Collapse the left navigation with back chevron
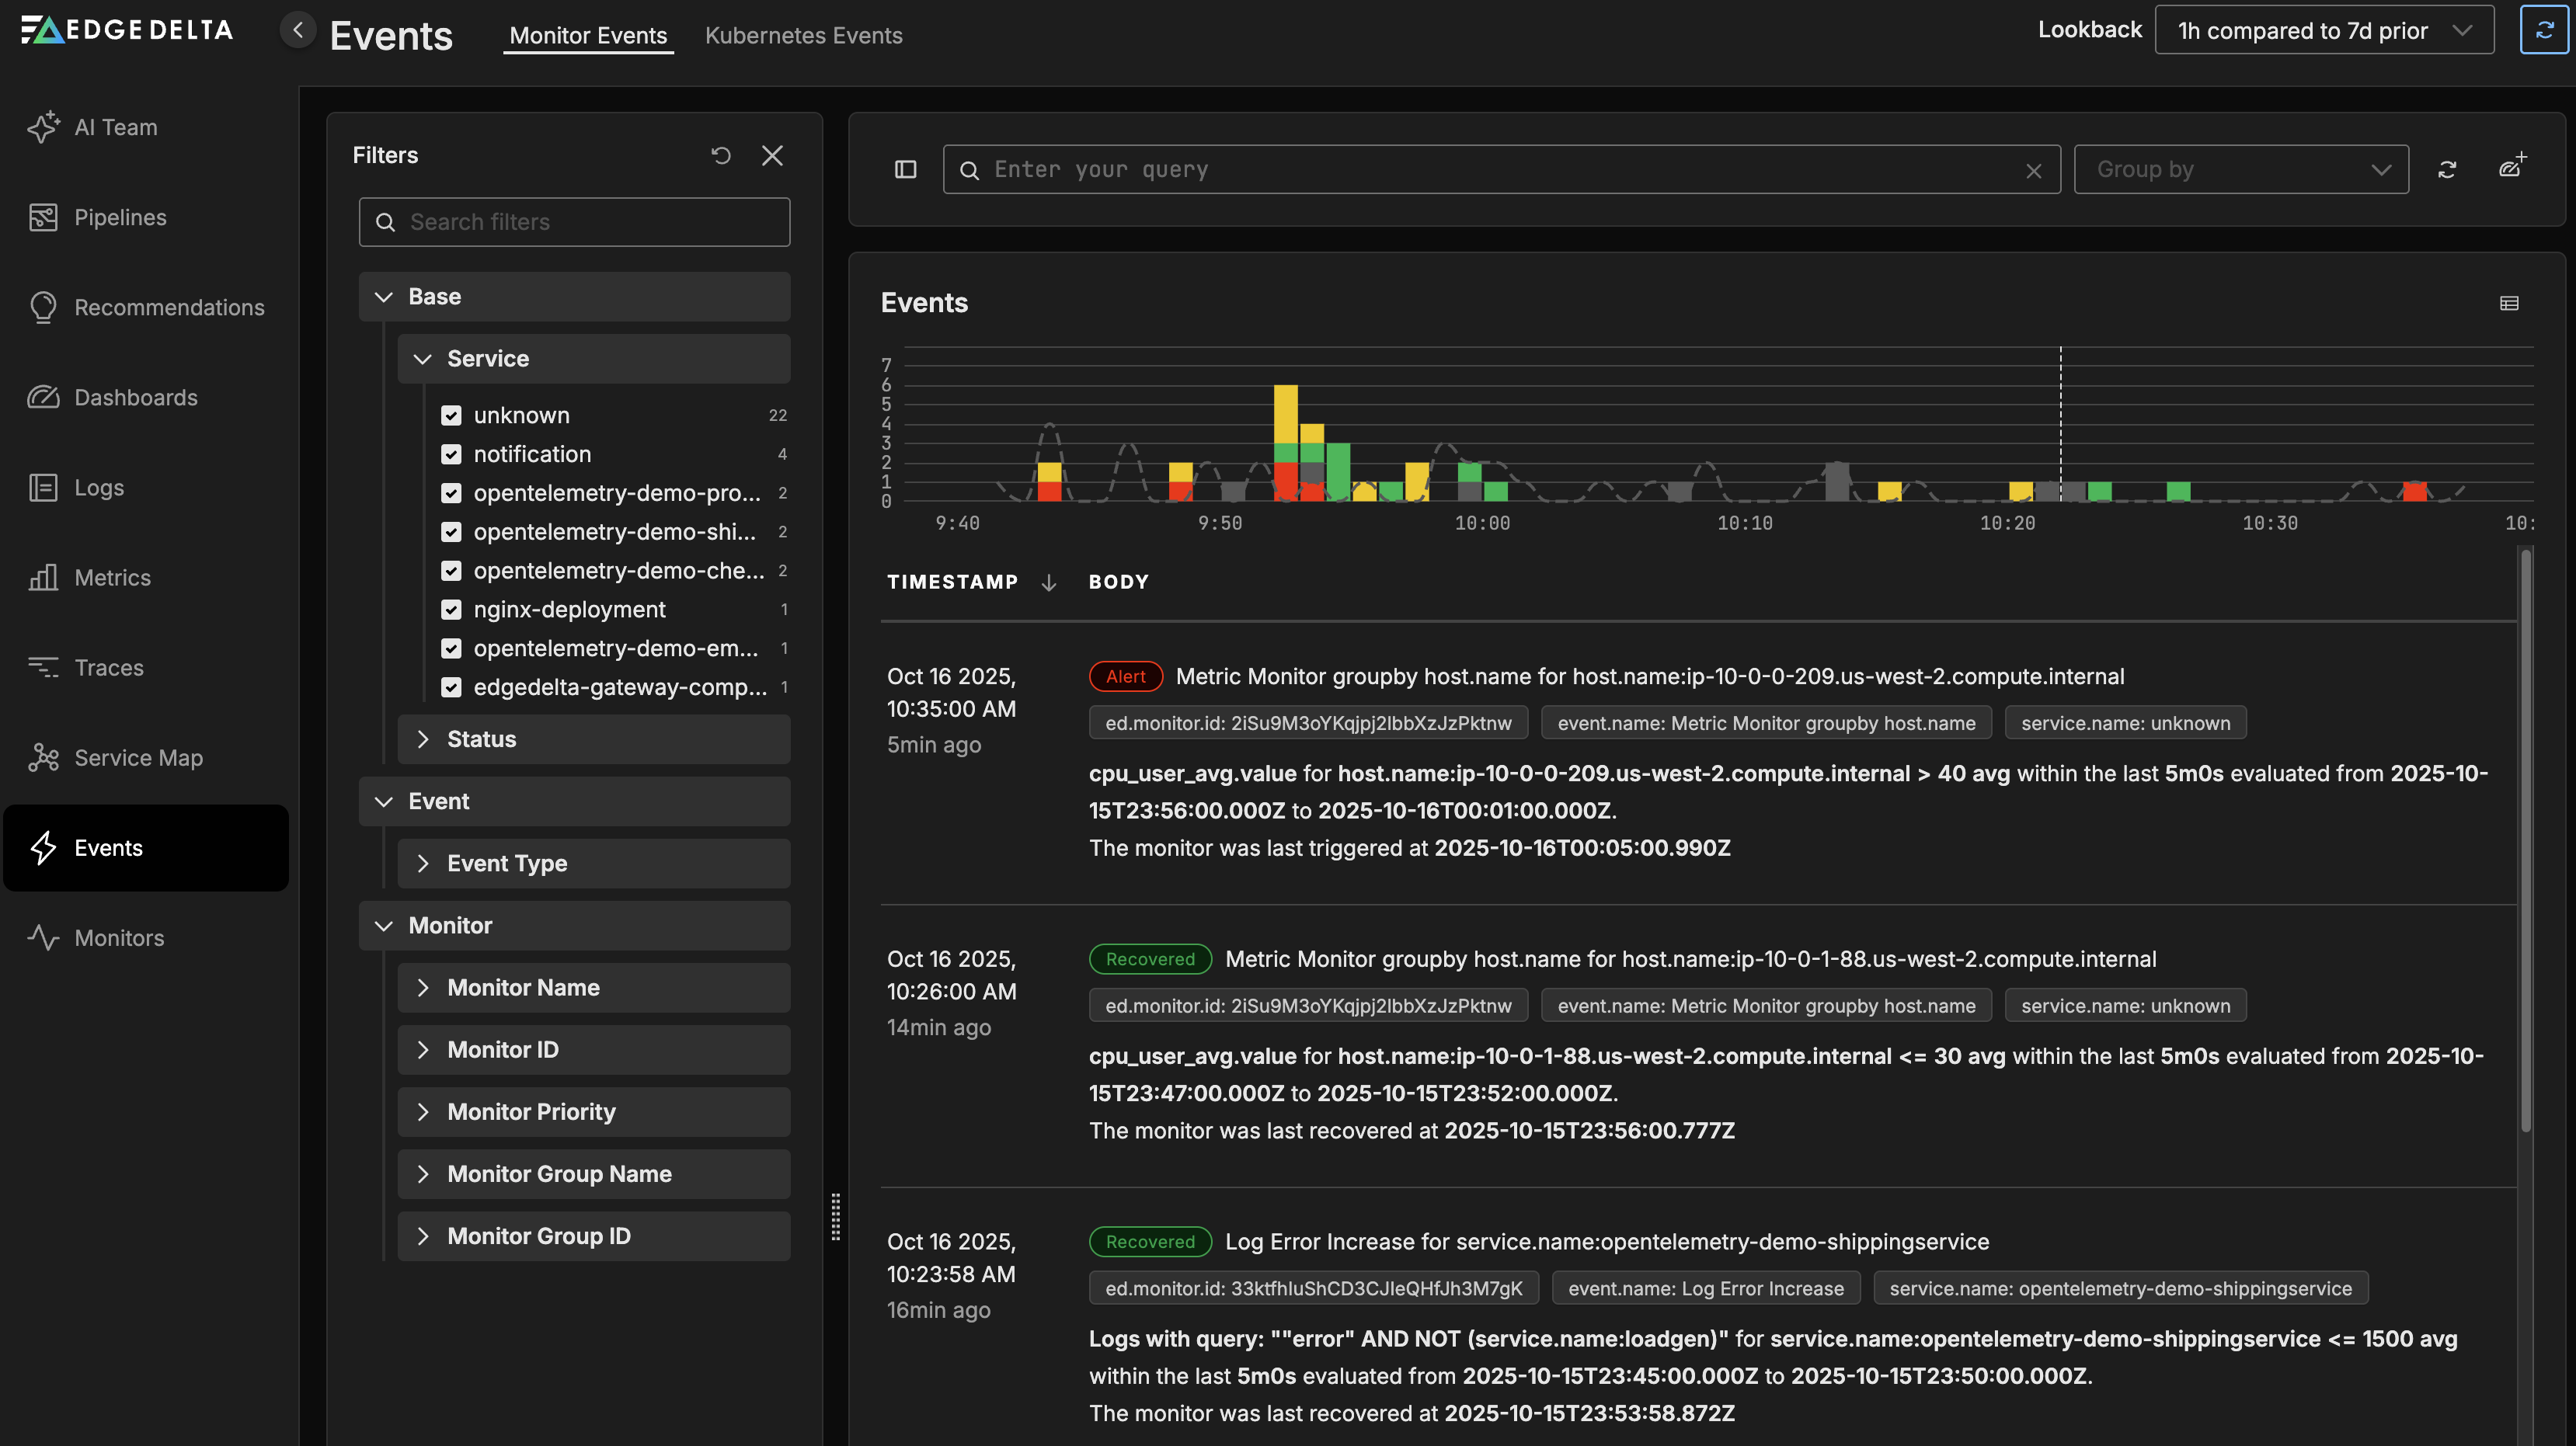The image size is (2576, 1446). click(x=297, y=30)
